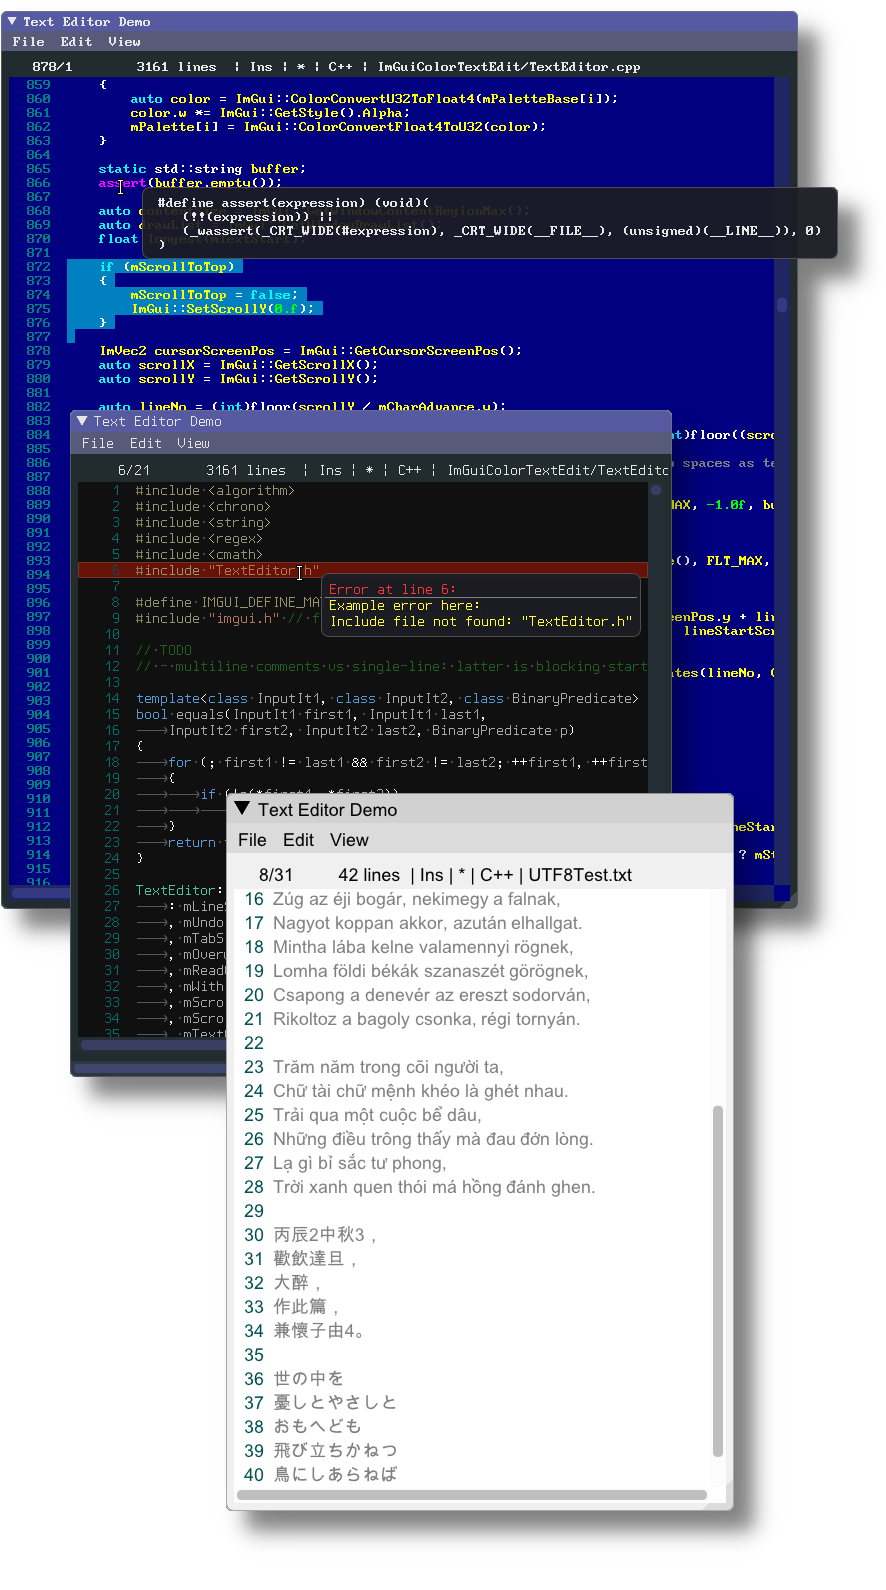The image size is (886, 1590).
Task: Click line 17 'Nagyot koppan akkor' text
Action: coord(427,923)
